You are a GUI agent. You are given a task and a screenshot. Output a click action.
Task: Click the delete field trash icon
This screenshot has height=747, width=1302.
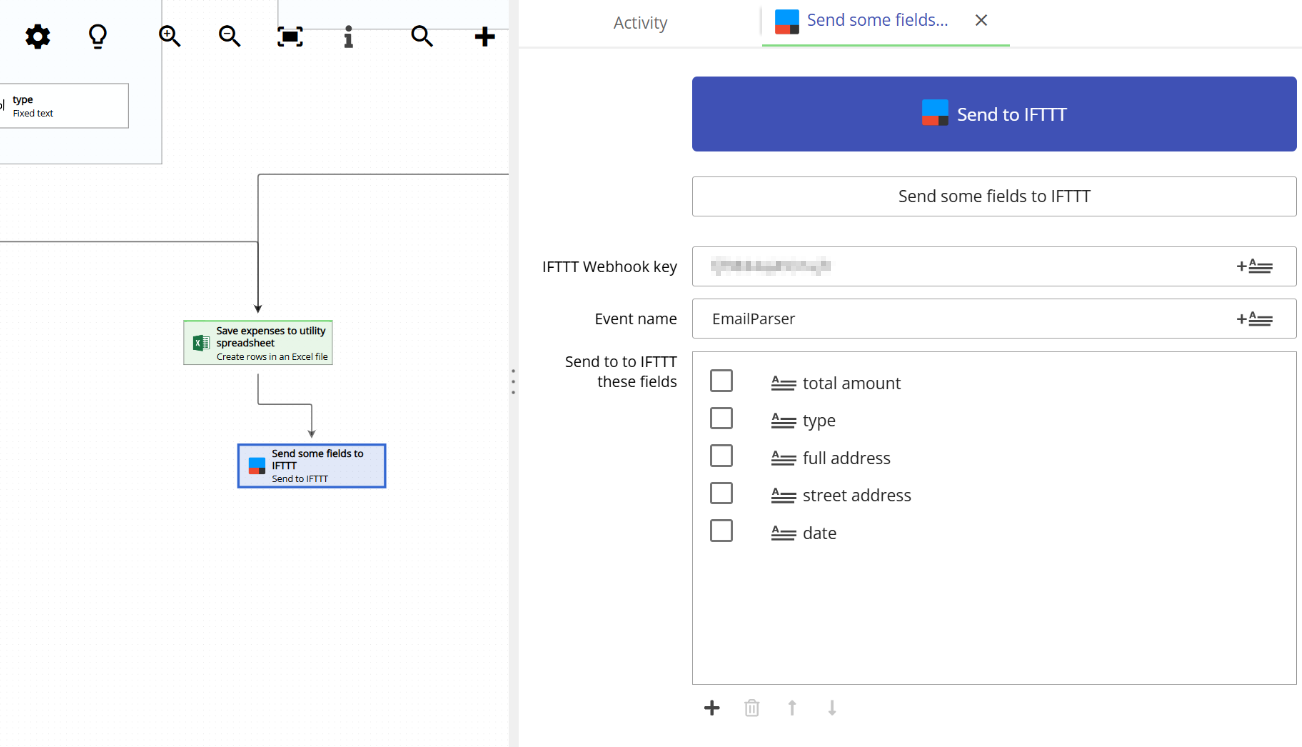tap(752, 707)
